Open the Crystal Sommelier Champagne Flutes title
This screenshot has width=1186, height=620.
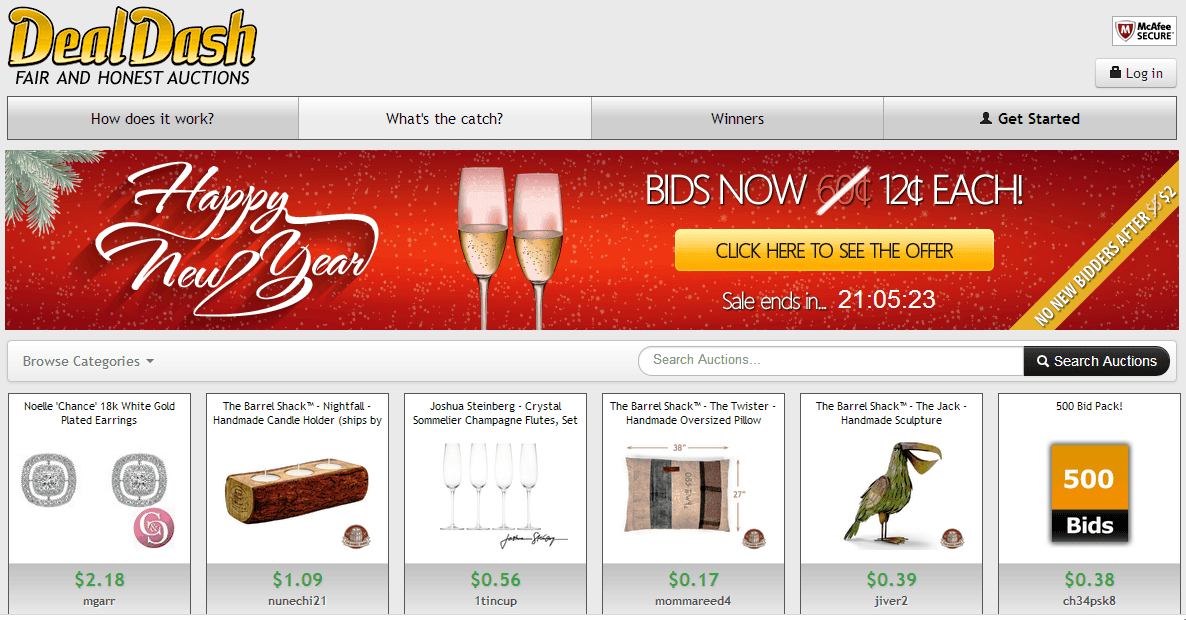tap(495, 413)
